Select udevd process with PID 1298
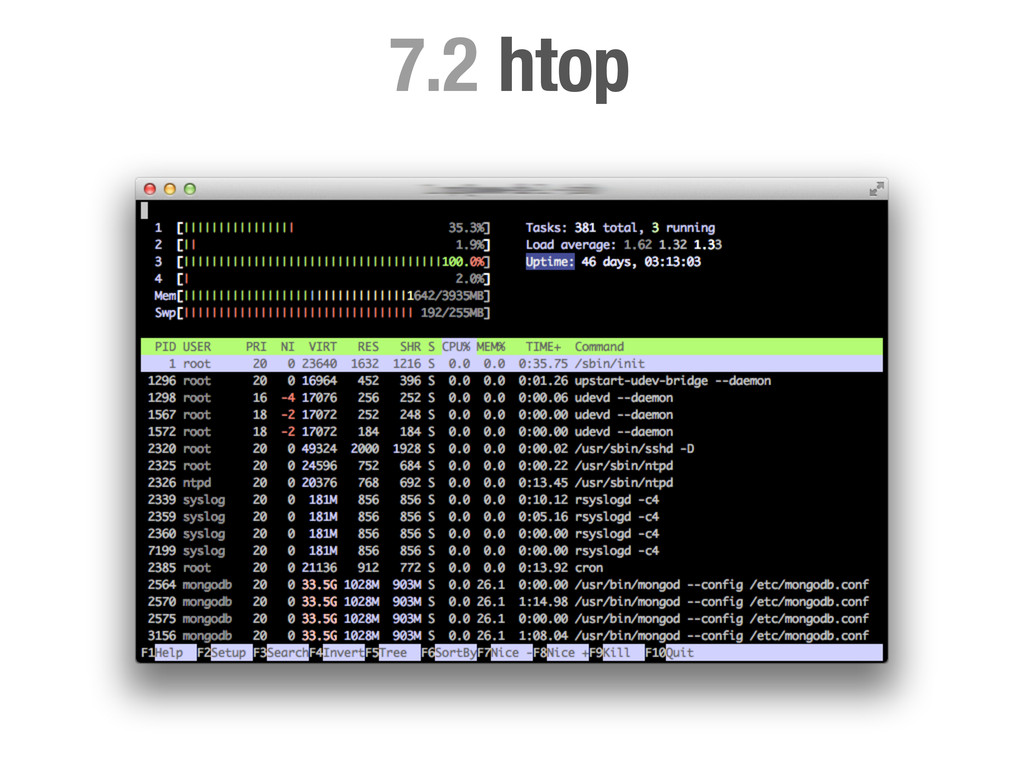 [x=512, y=398]
